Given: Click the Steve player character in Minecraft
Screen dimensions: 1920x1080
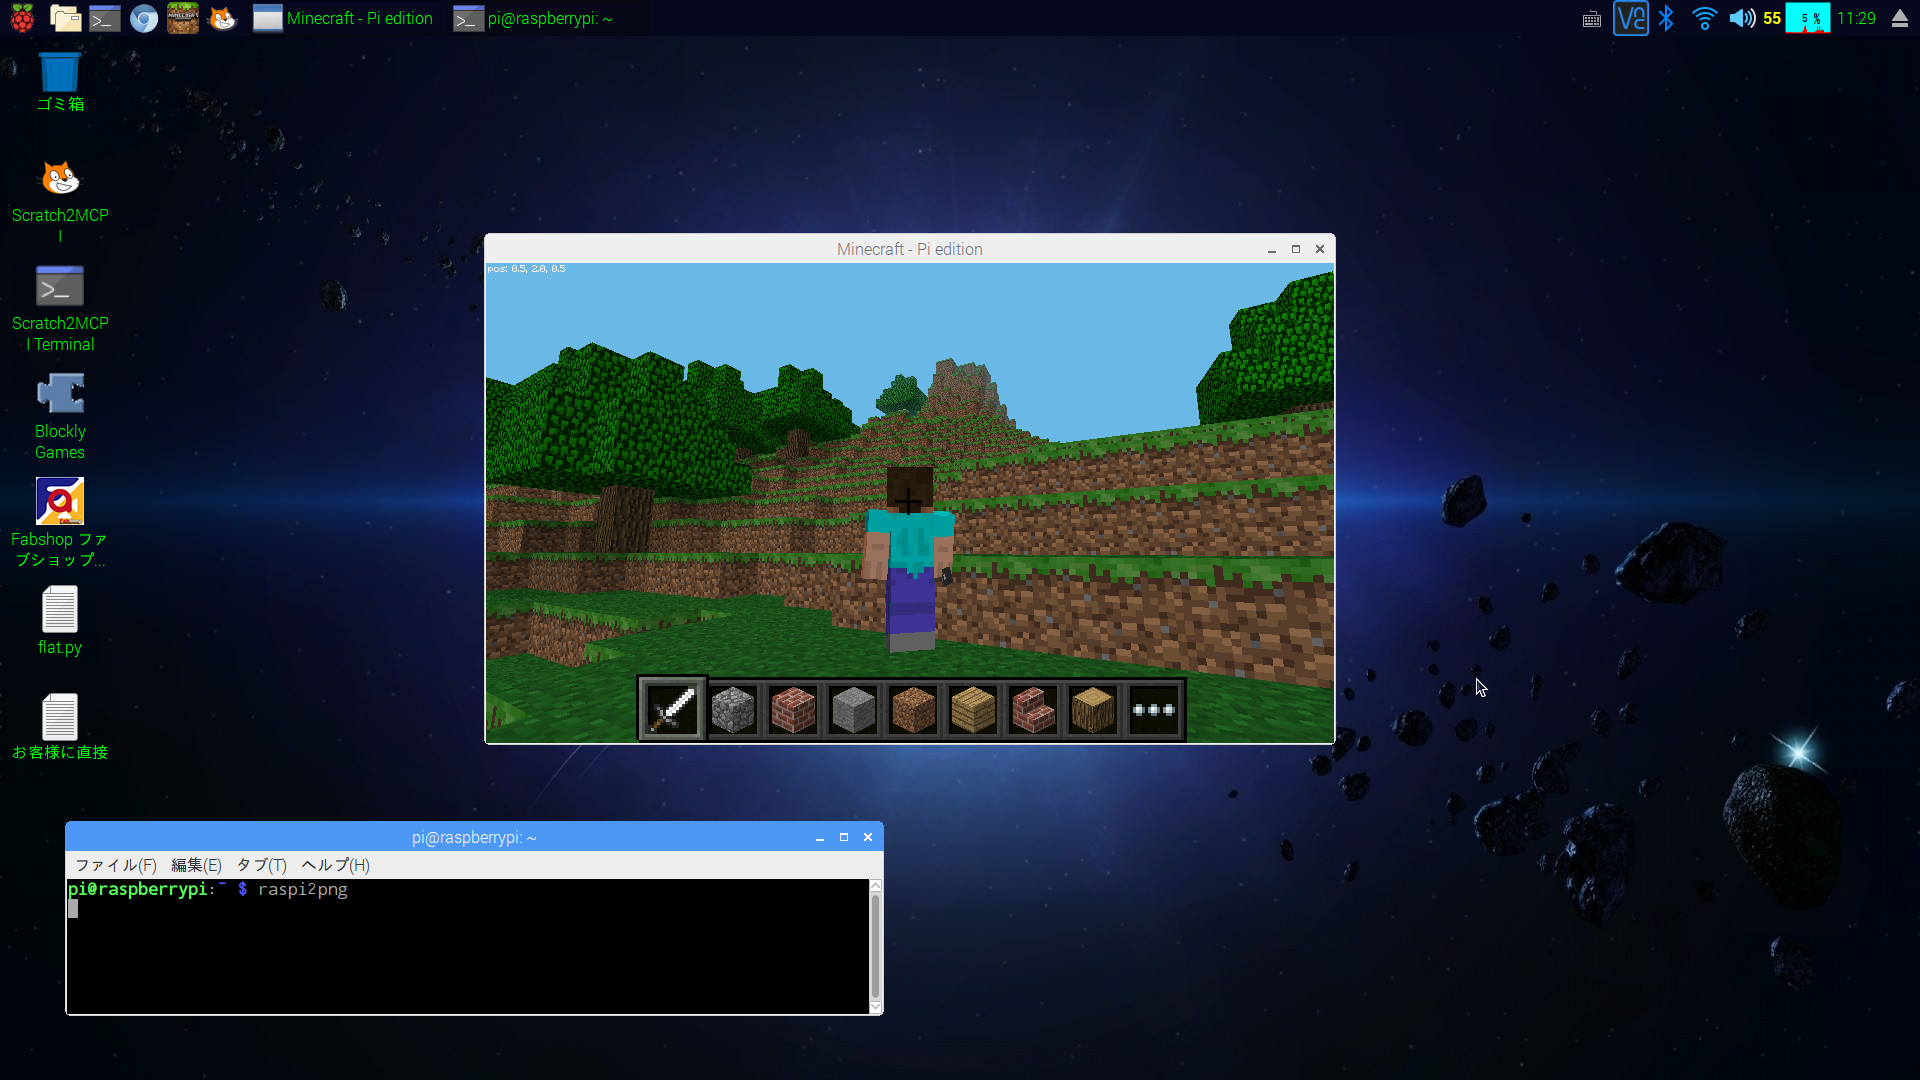Looking at the screenshot, I should [909, 558].
